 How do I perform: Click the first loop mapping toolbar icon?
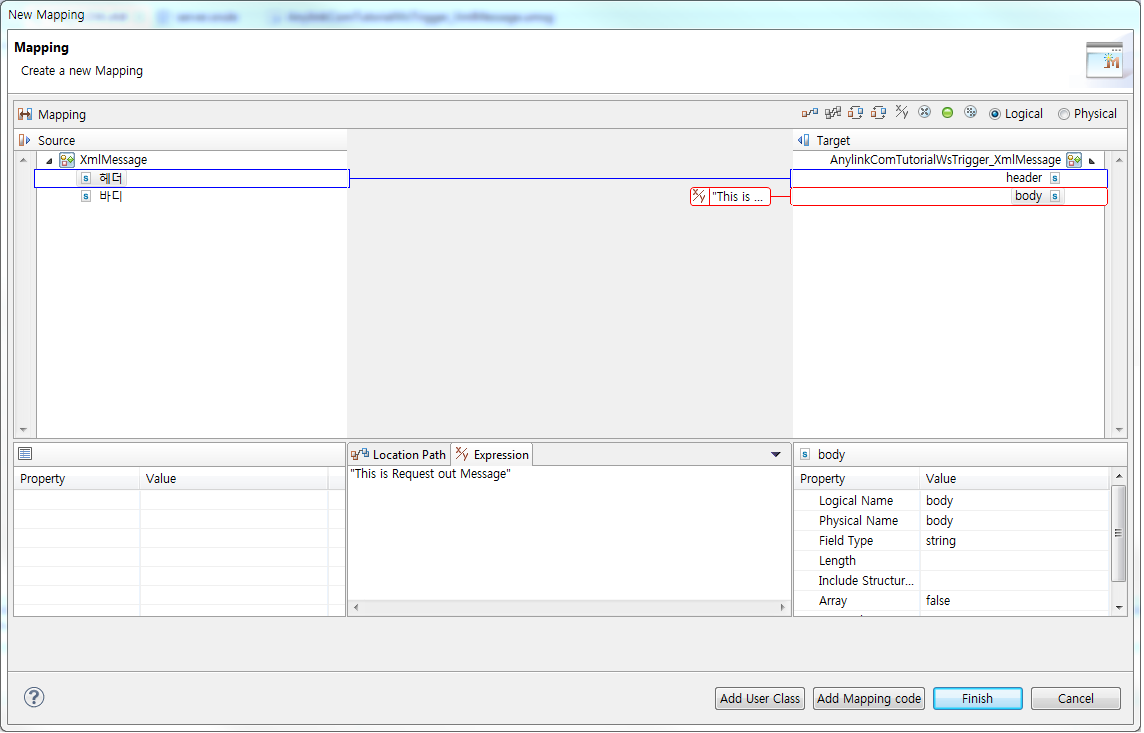856,112
